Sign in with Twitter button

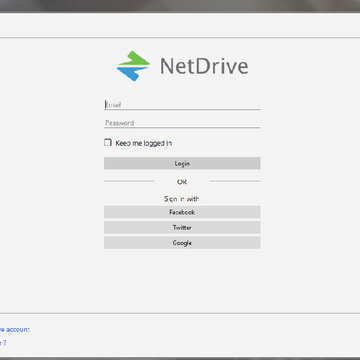[x=182, y=227]
